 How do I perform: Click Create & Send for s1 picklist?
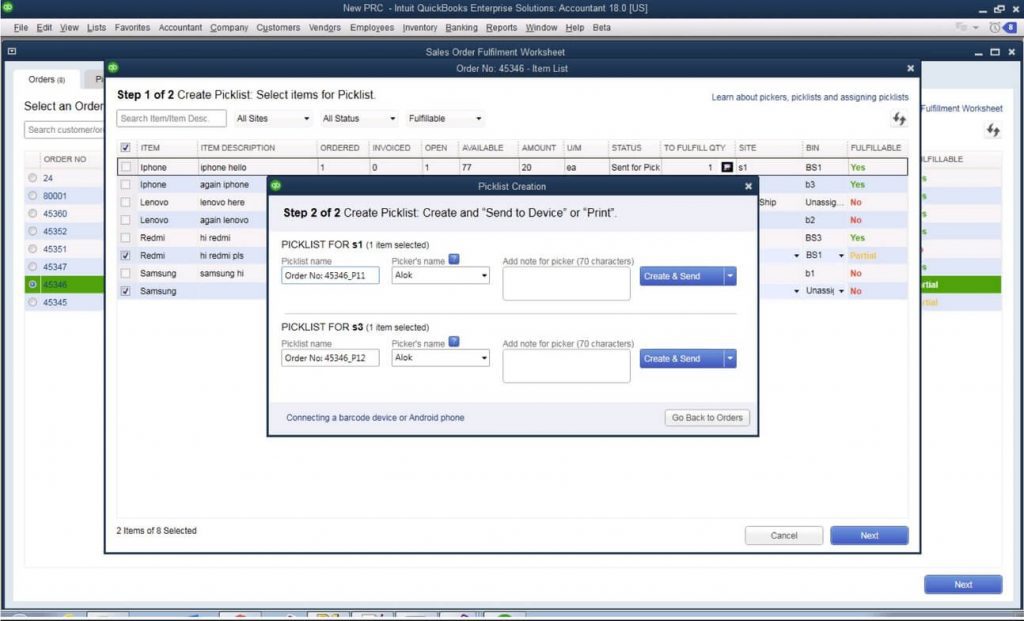tap(681, 276)
